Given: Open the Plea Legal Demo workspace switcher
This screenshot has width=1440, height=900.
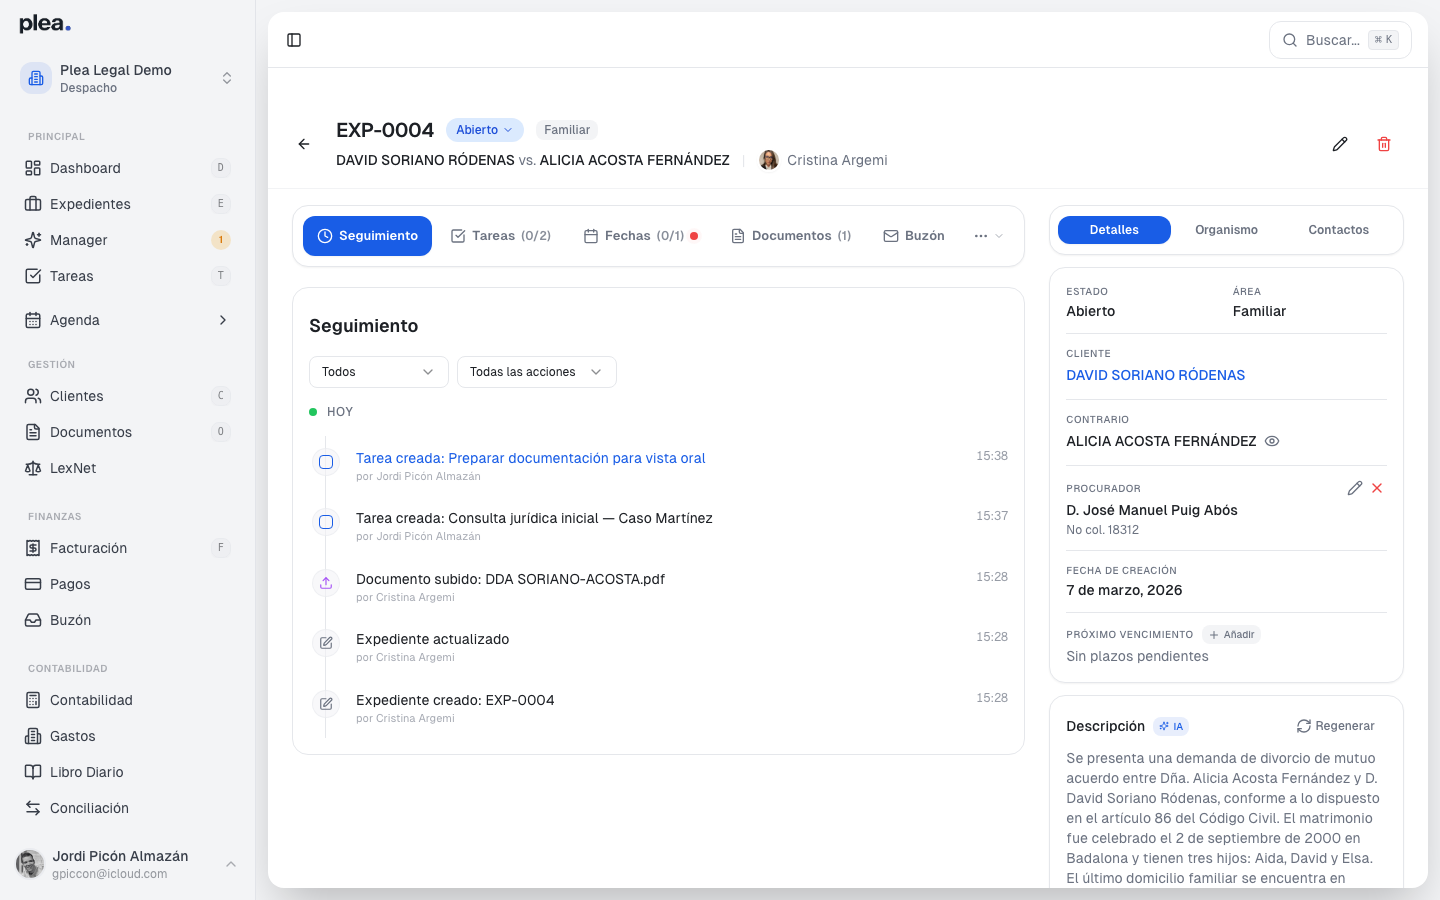Looking at the screenshot, I should coord(128,78).
